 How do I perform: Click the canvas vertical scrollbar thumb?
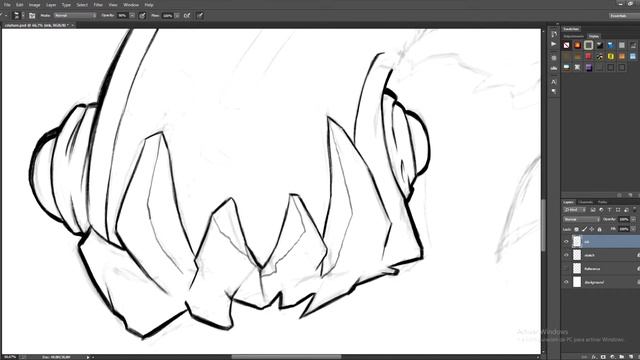543,225
